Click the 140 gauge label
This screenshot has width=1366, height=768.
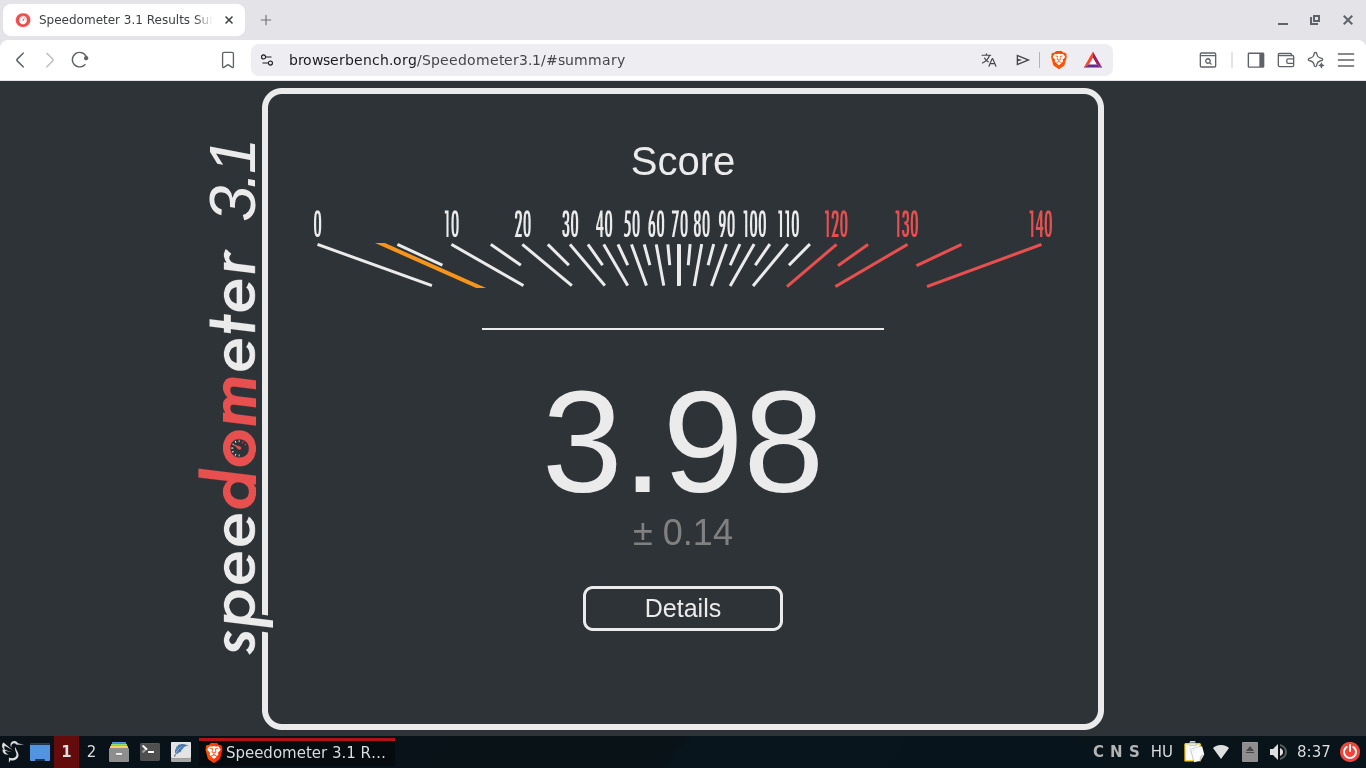[1041, 224]
